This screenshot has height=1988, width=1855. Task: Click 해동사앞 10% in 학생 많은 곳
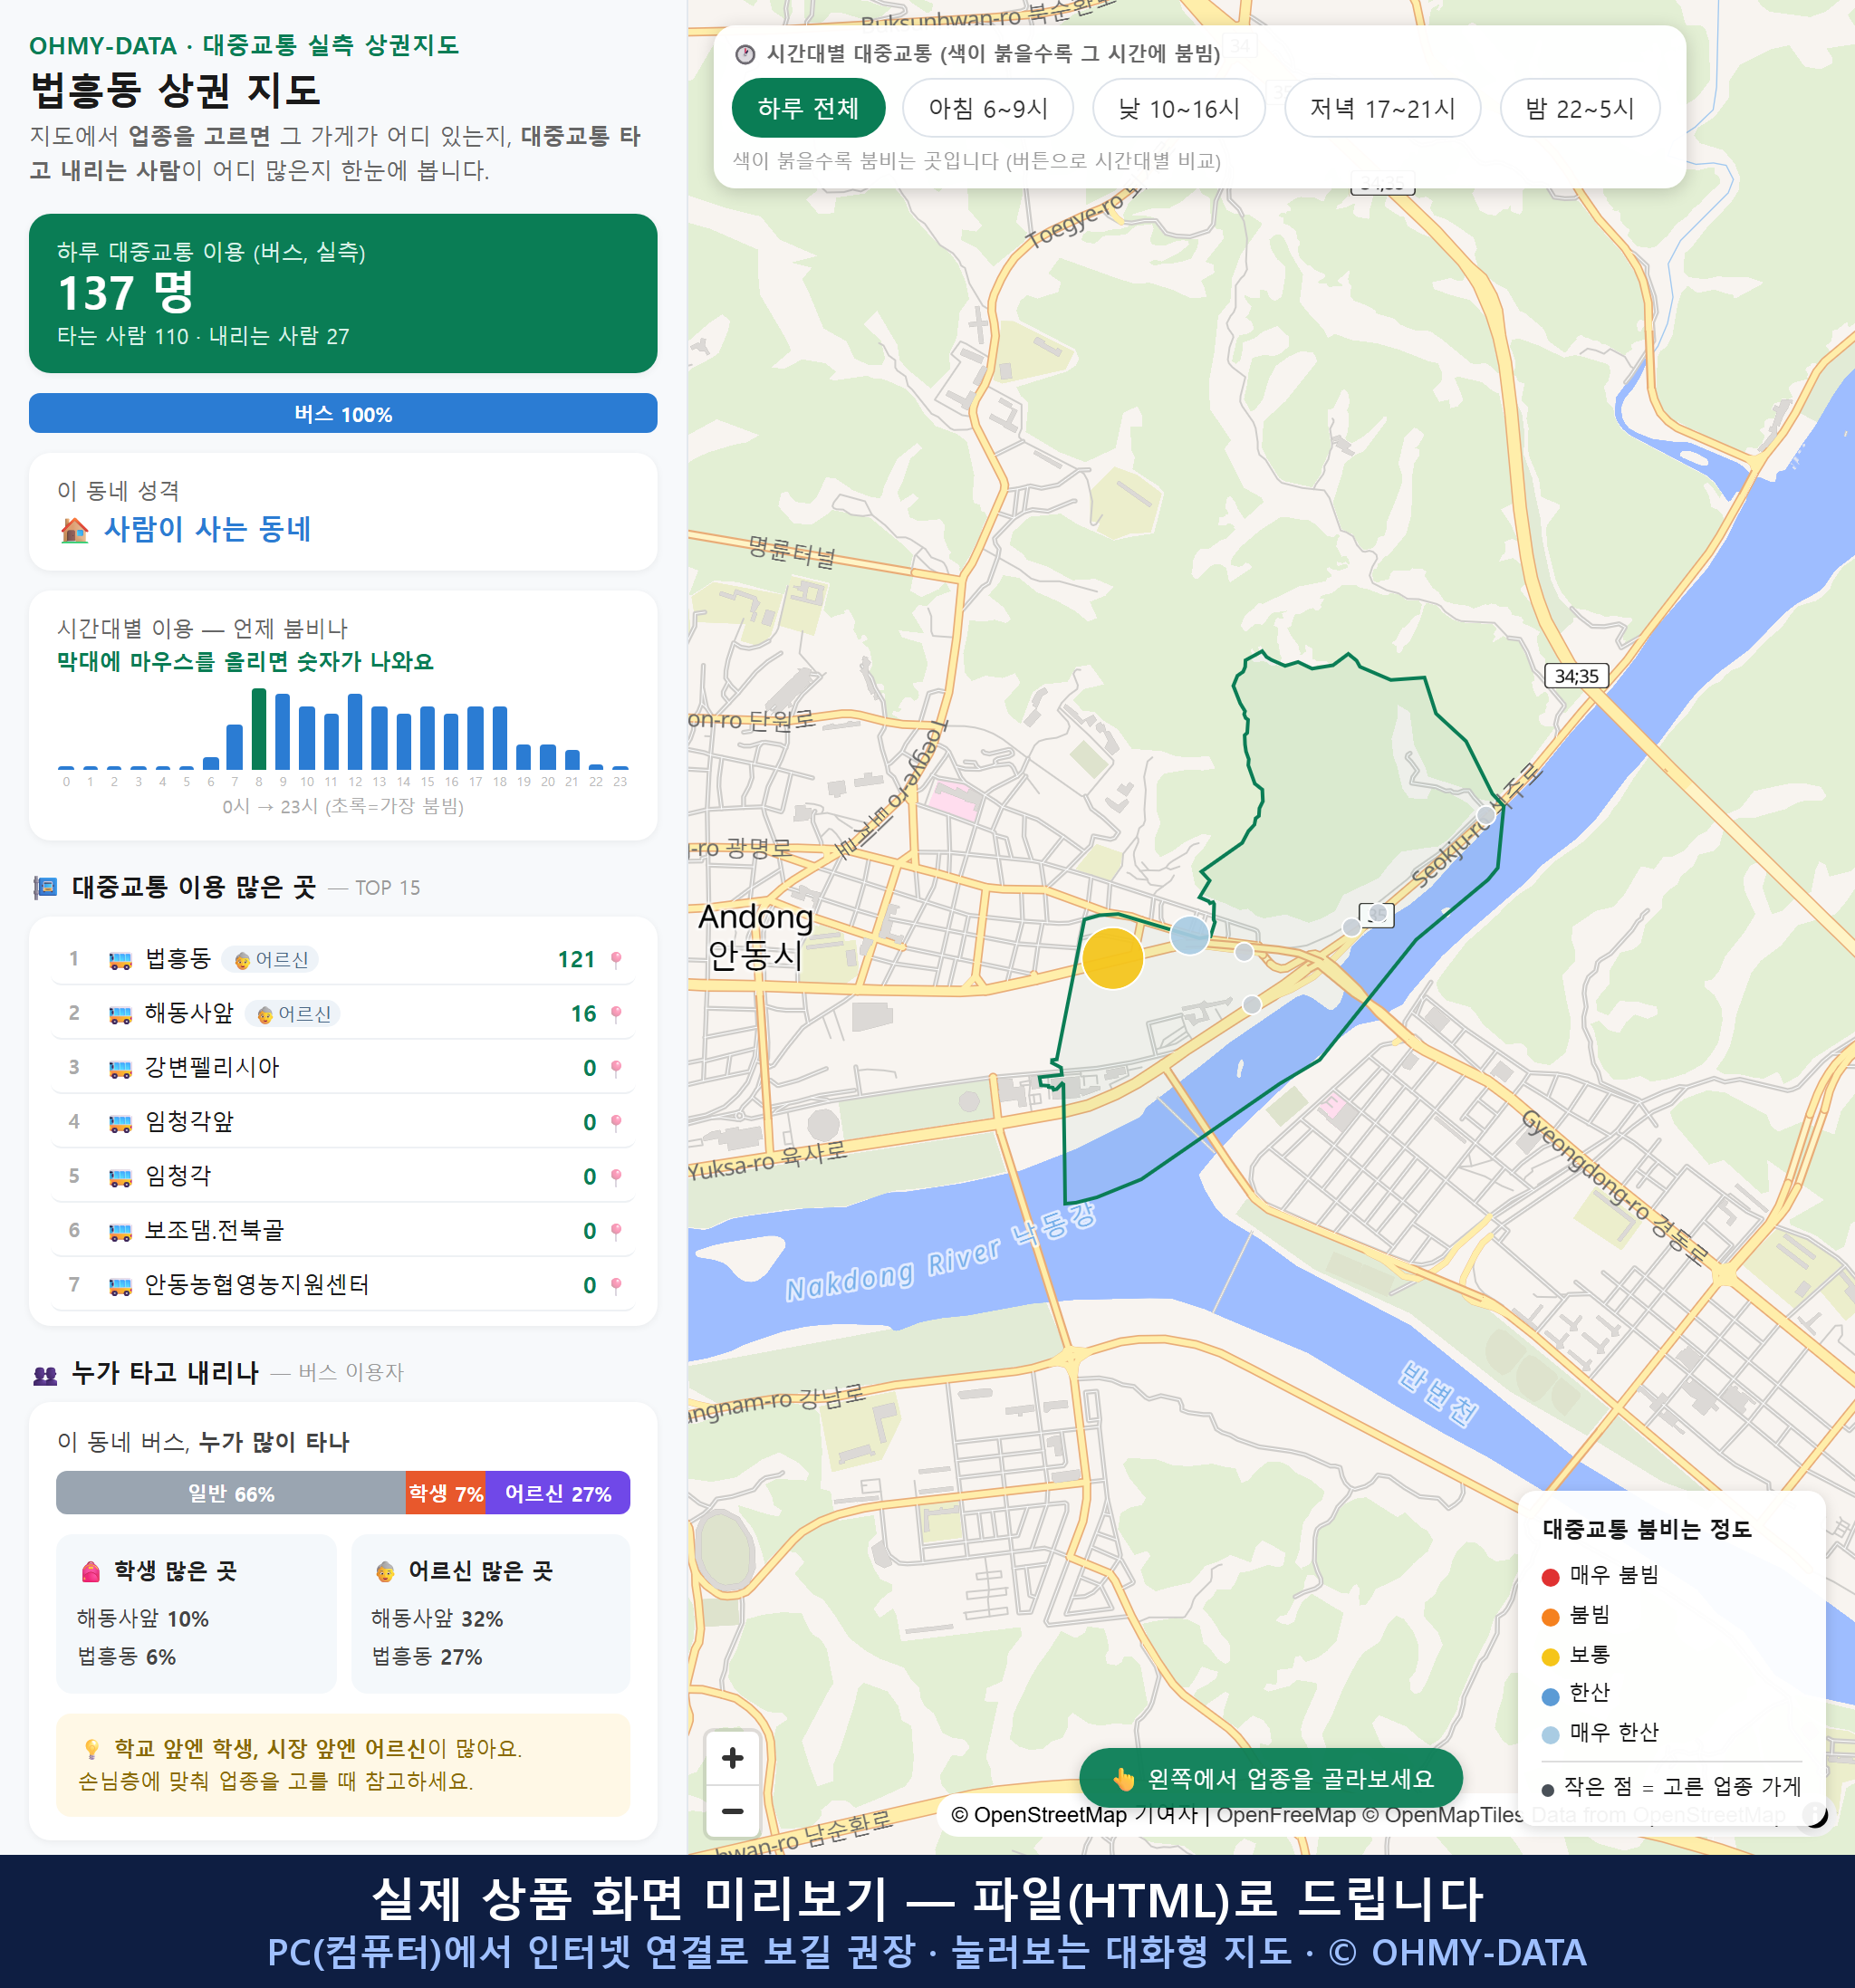[x=143, y=1618]
